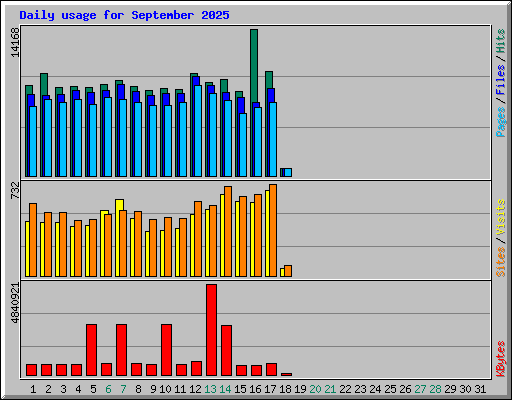Click the tallest green Hits bar on day 16
This screenshot has width=512, height=400.
coord(254,65)
